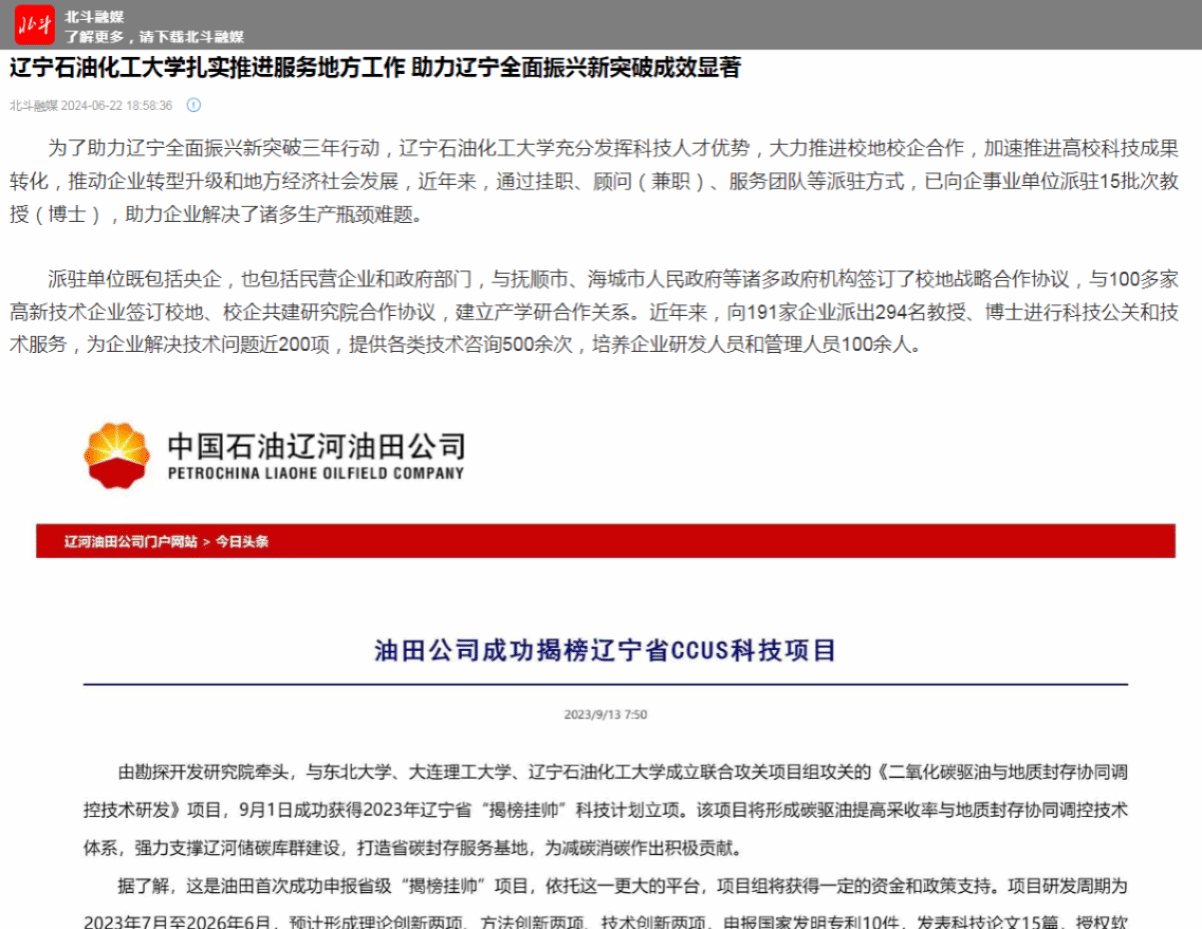
Task: Click PETROCHINA LIAOHE OILFIELD COMPANY text
Action: [316, 473]
